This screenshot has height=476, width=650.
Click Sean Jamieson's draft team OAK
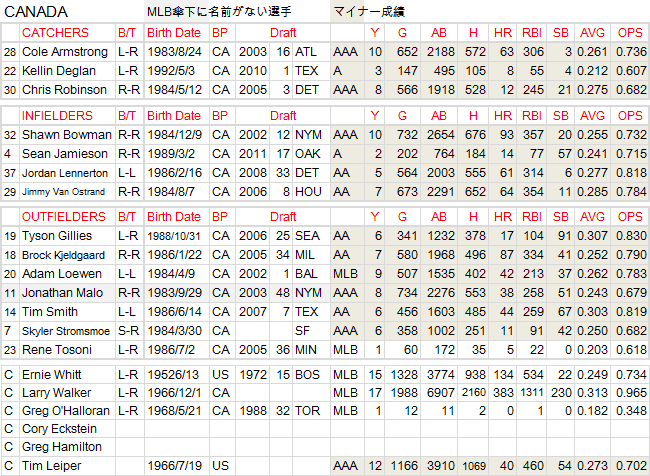coord(308,154)
